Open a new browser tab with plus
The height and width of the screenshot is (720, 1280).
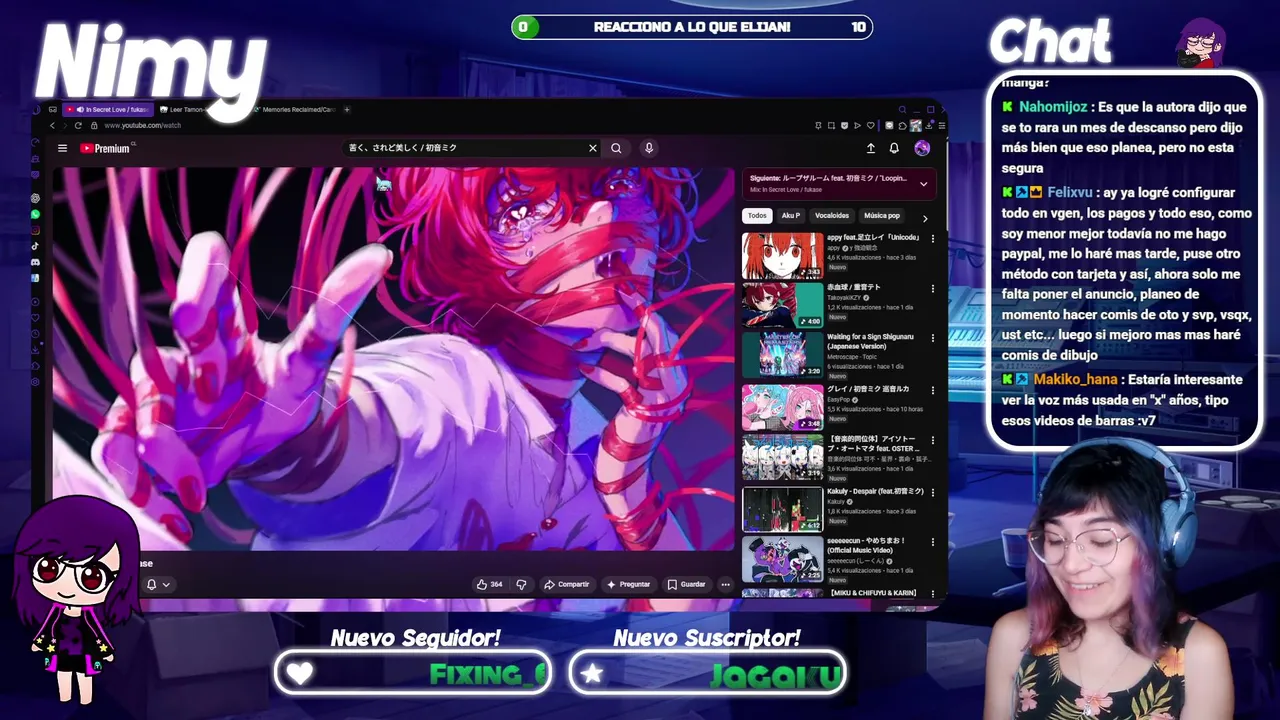[x=347, y=109]
